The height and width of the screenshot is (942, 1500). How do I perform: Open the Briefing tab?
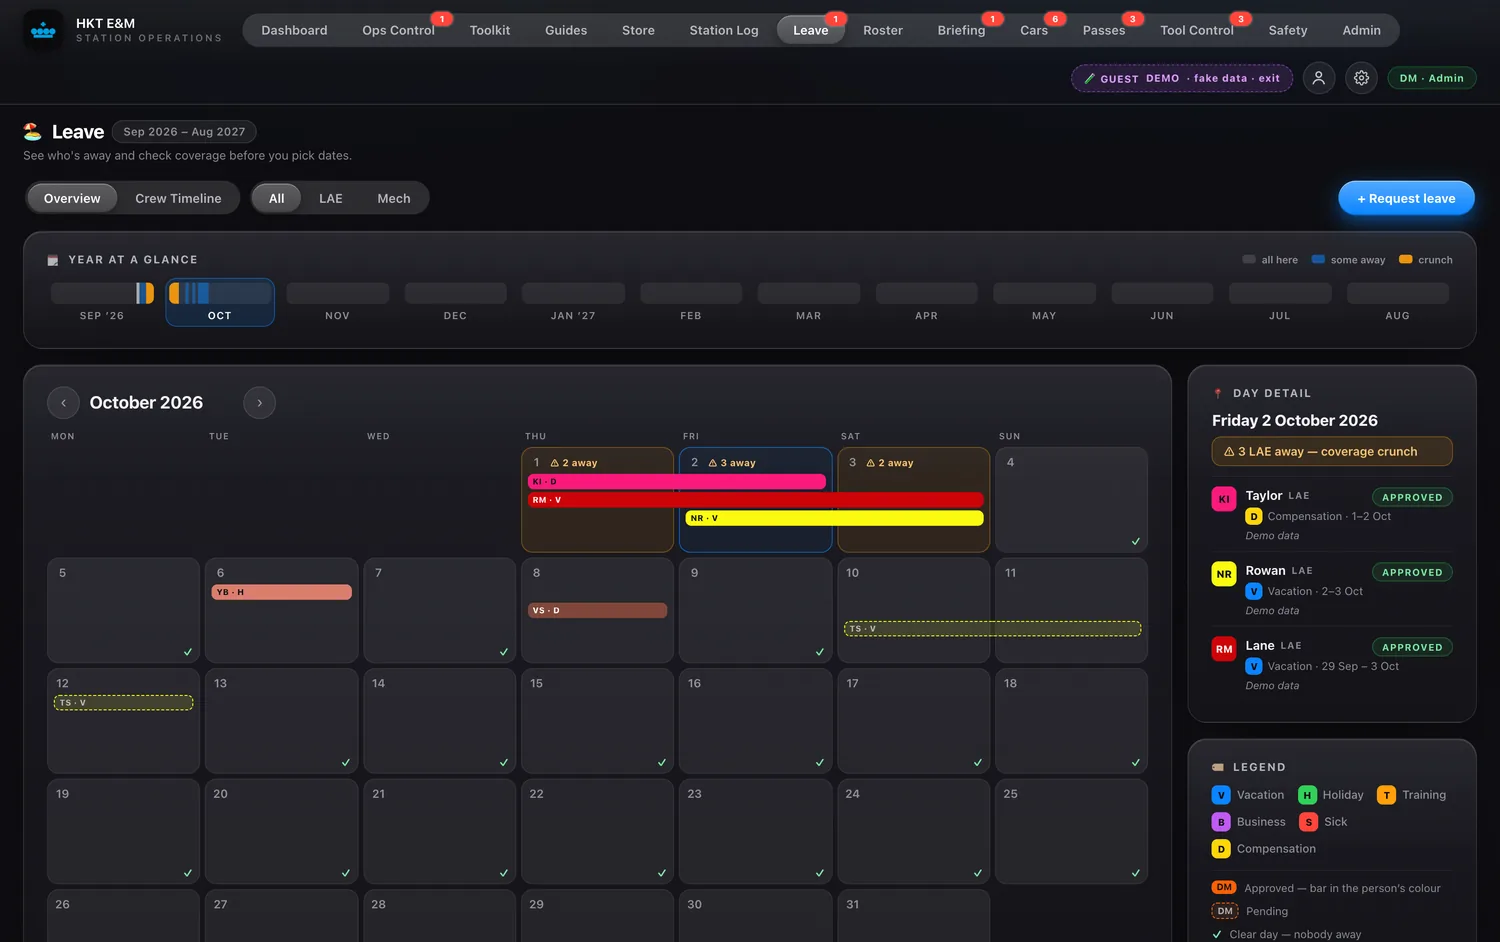[961, 30]
